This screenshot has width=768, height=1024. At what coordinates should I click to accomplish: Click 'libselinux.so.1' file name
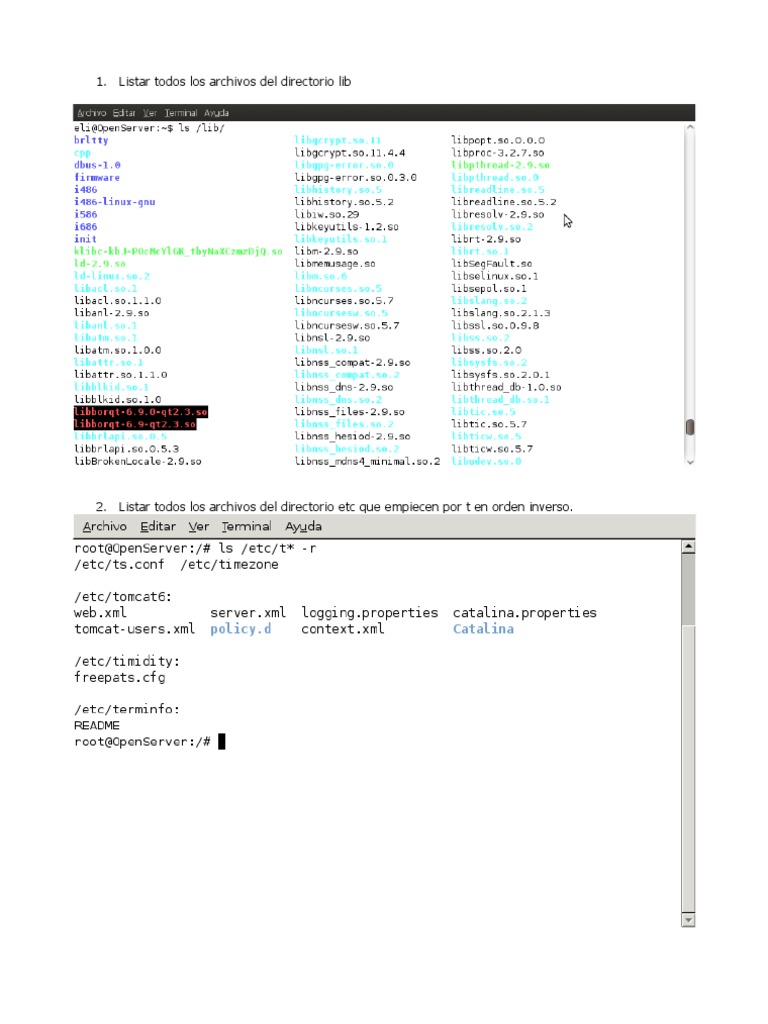(x=494, y=276)
